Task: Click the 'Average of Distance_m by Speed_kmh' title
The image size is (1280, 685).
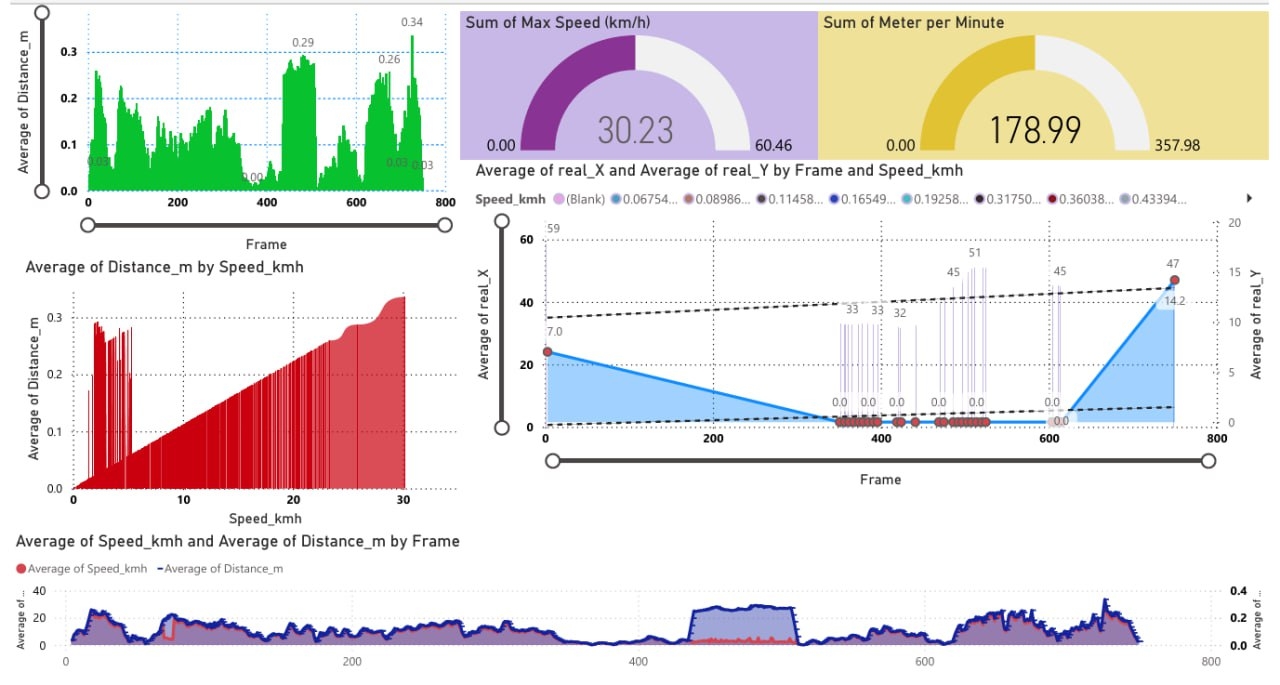Action: pyautogui.click(x=164, y=267)
